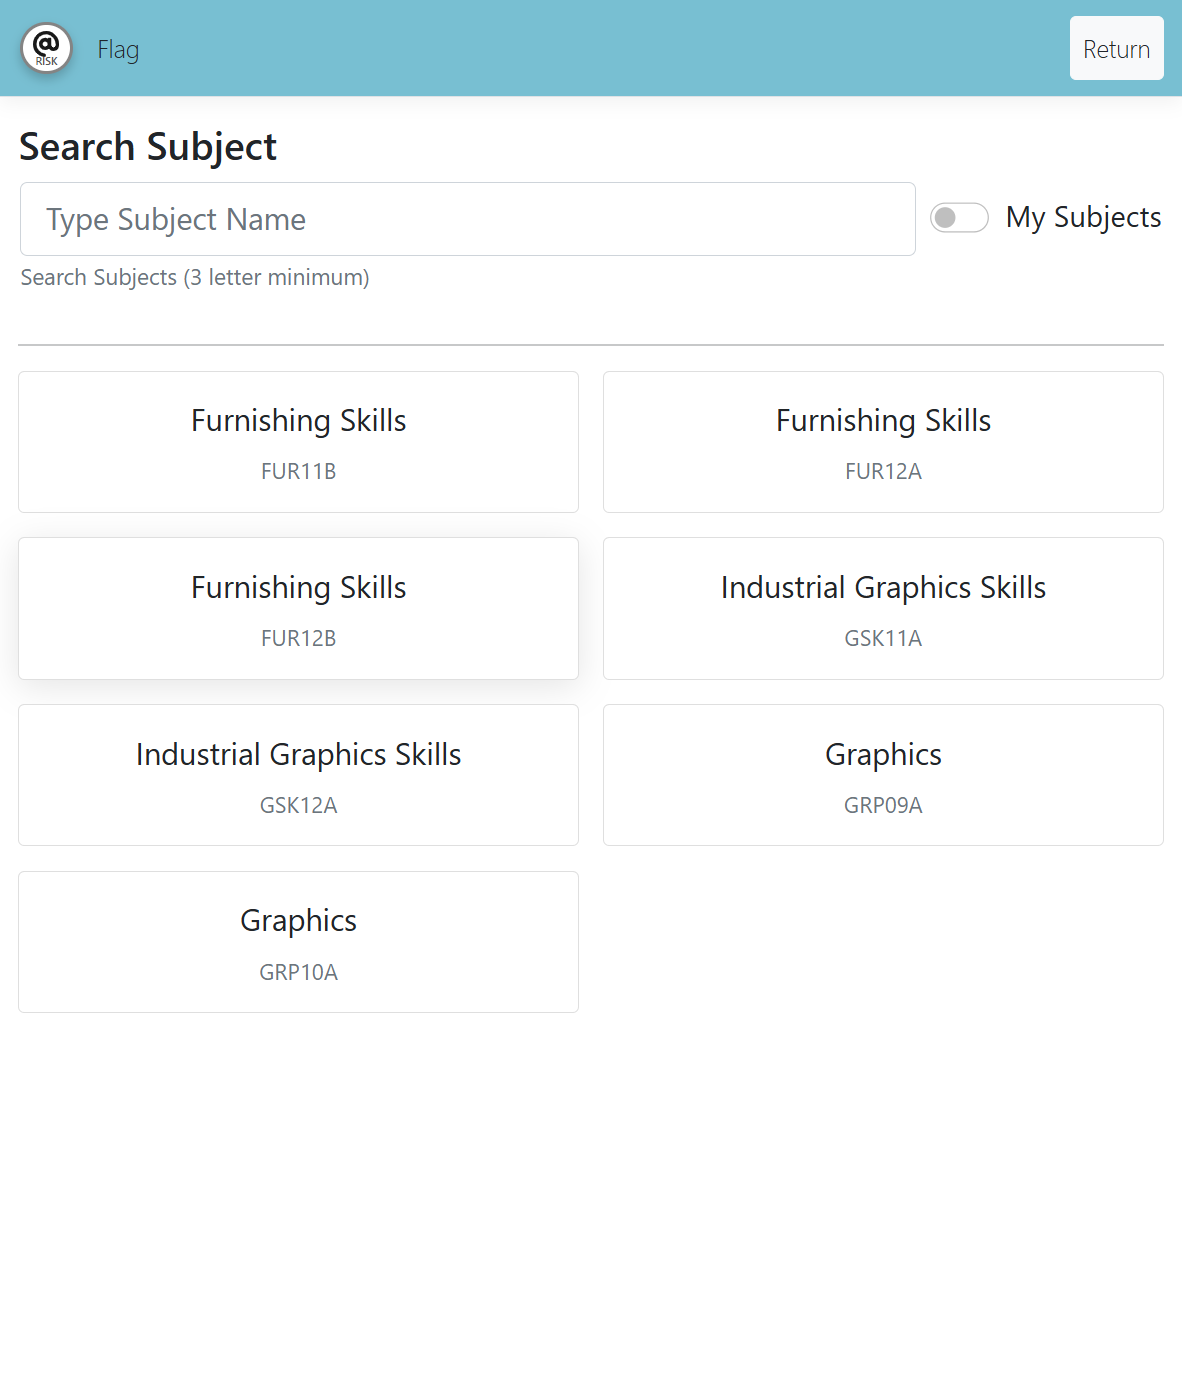Click the GRP09A subject code
This screenshot has width=1182, height=1383.
point(883,806)
